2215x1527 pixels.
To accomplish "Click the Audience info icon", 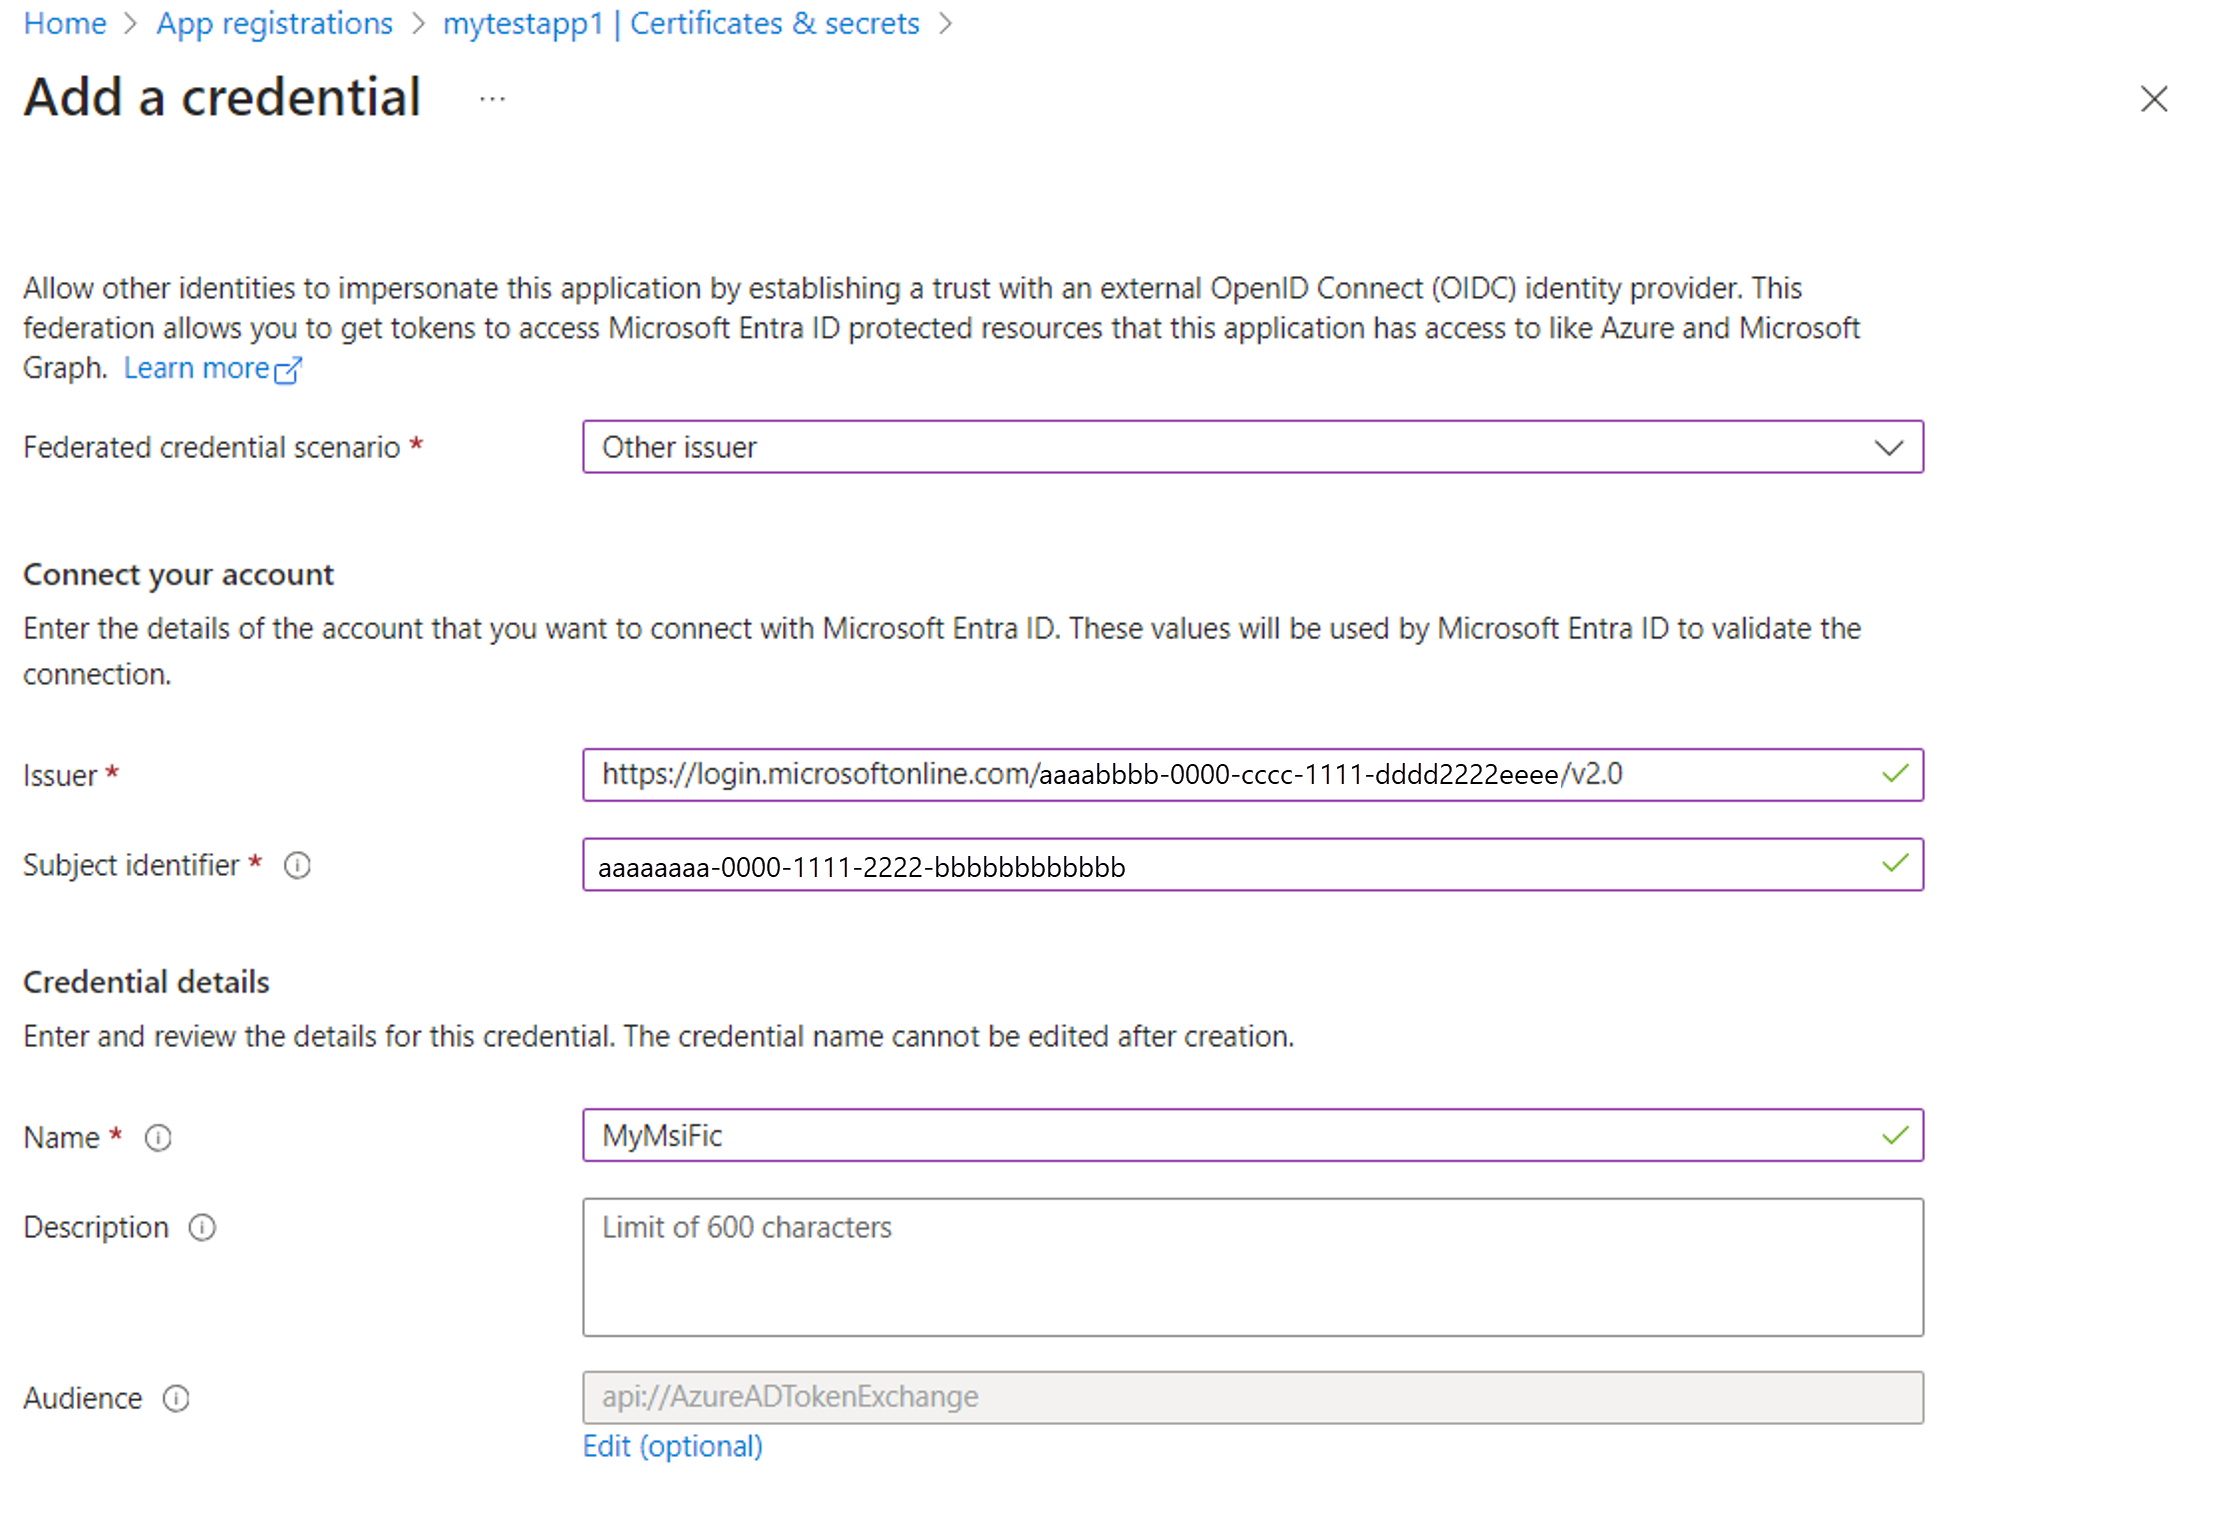I will point(176,1398).
